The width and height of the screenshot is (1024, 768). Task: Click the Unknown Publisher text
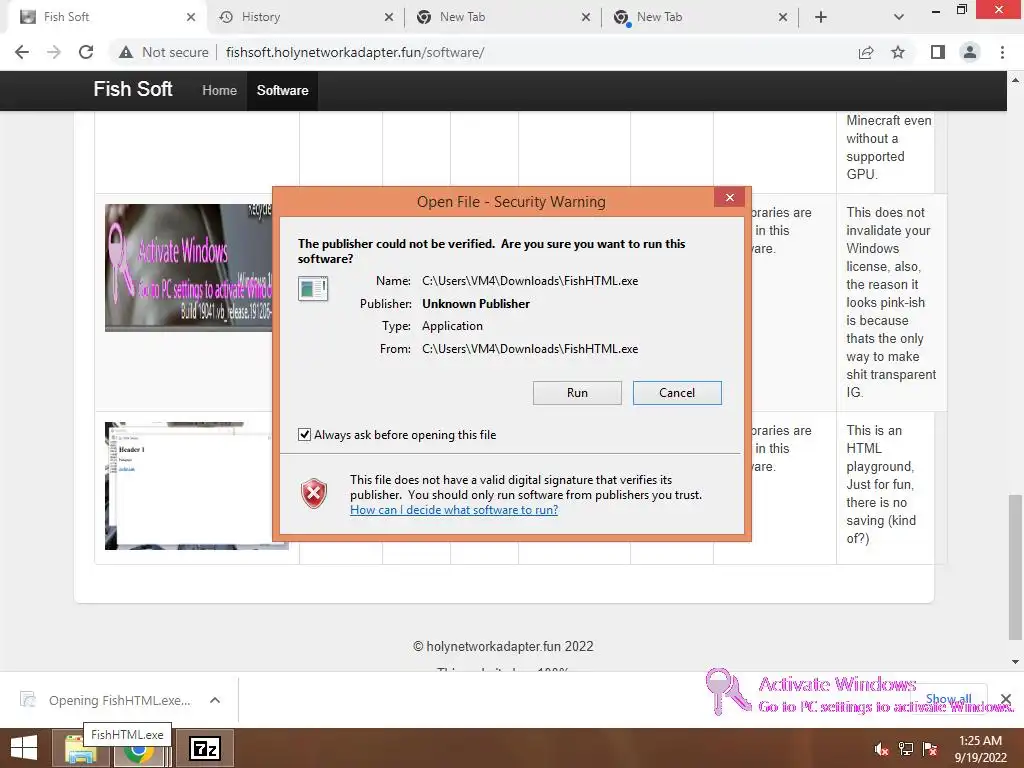475,304
